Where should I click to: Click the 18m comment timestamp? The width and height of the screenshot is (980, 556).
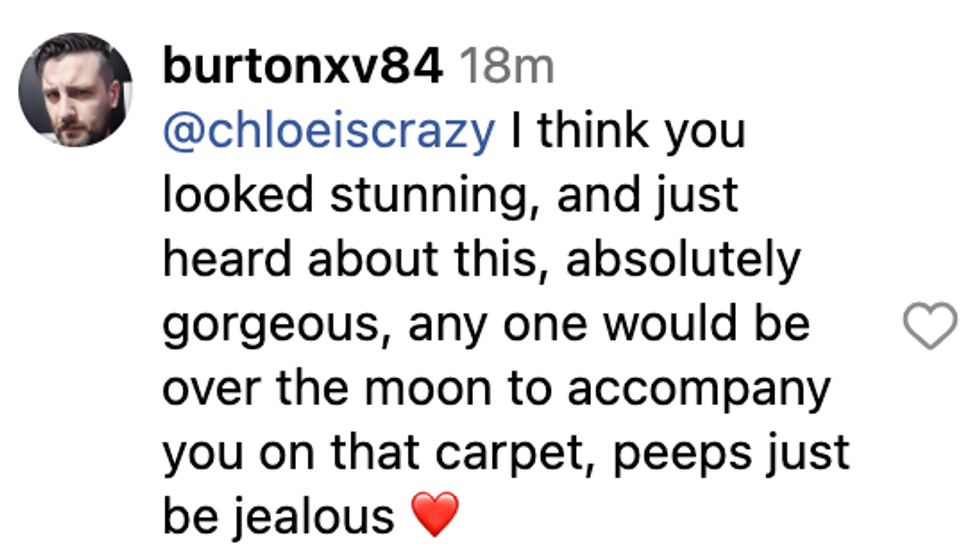[x=505, y=67]
